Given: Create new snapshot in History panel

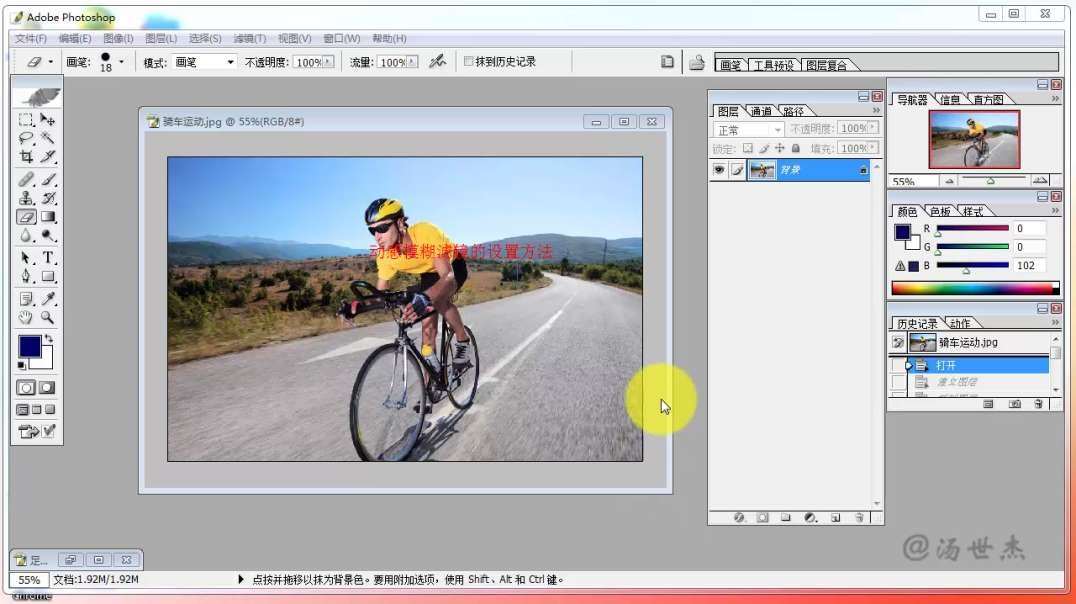Looking at the screenshot, I should [1014, 404].
